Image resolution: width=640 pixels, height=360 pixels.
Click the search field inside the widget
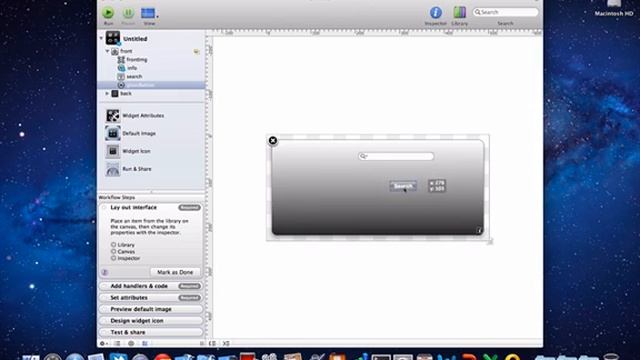[x=396, y=156]
